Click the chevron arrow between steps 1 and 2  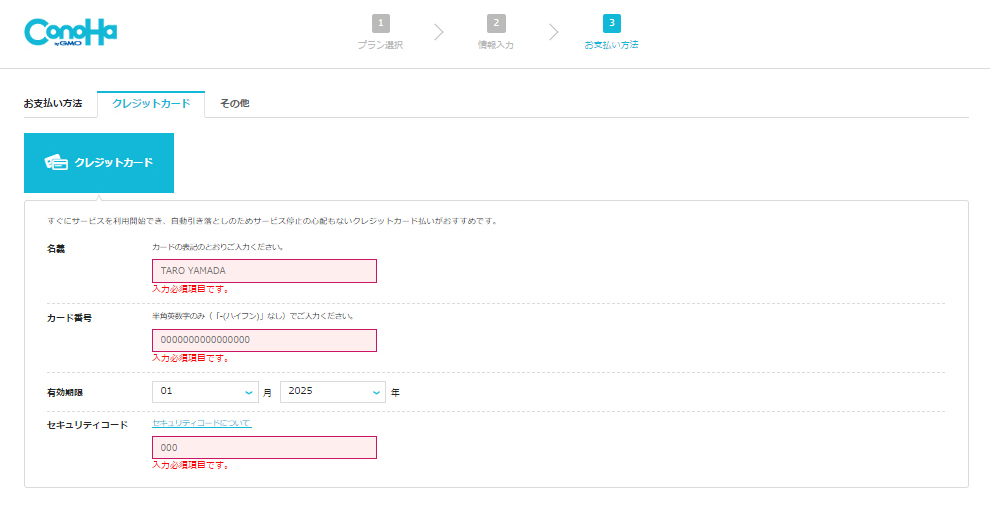(439, 32)
